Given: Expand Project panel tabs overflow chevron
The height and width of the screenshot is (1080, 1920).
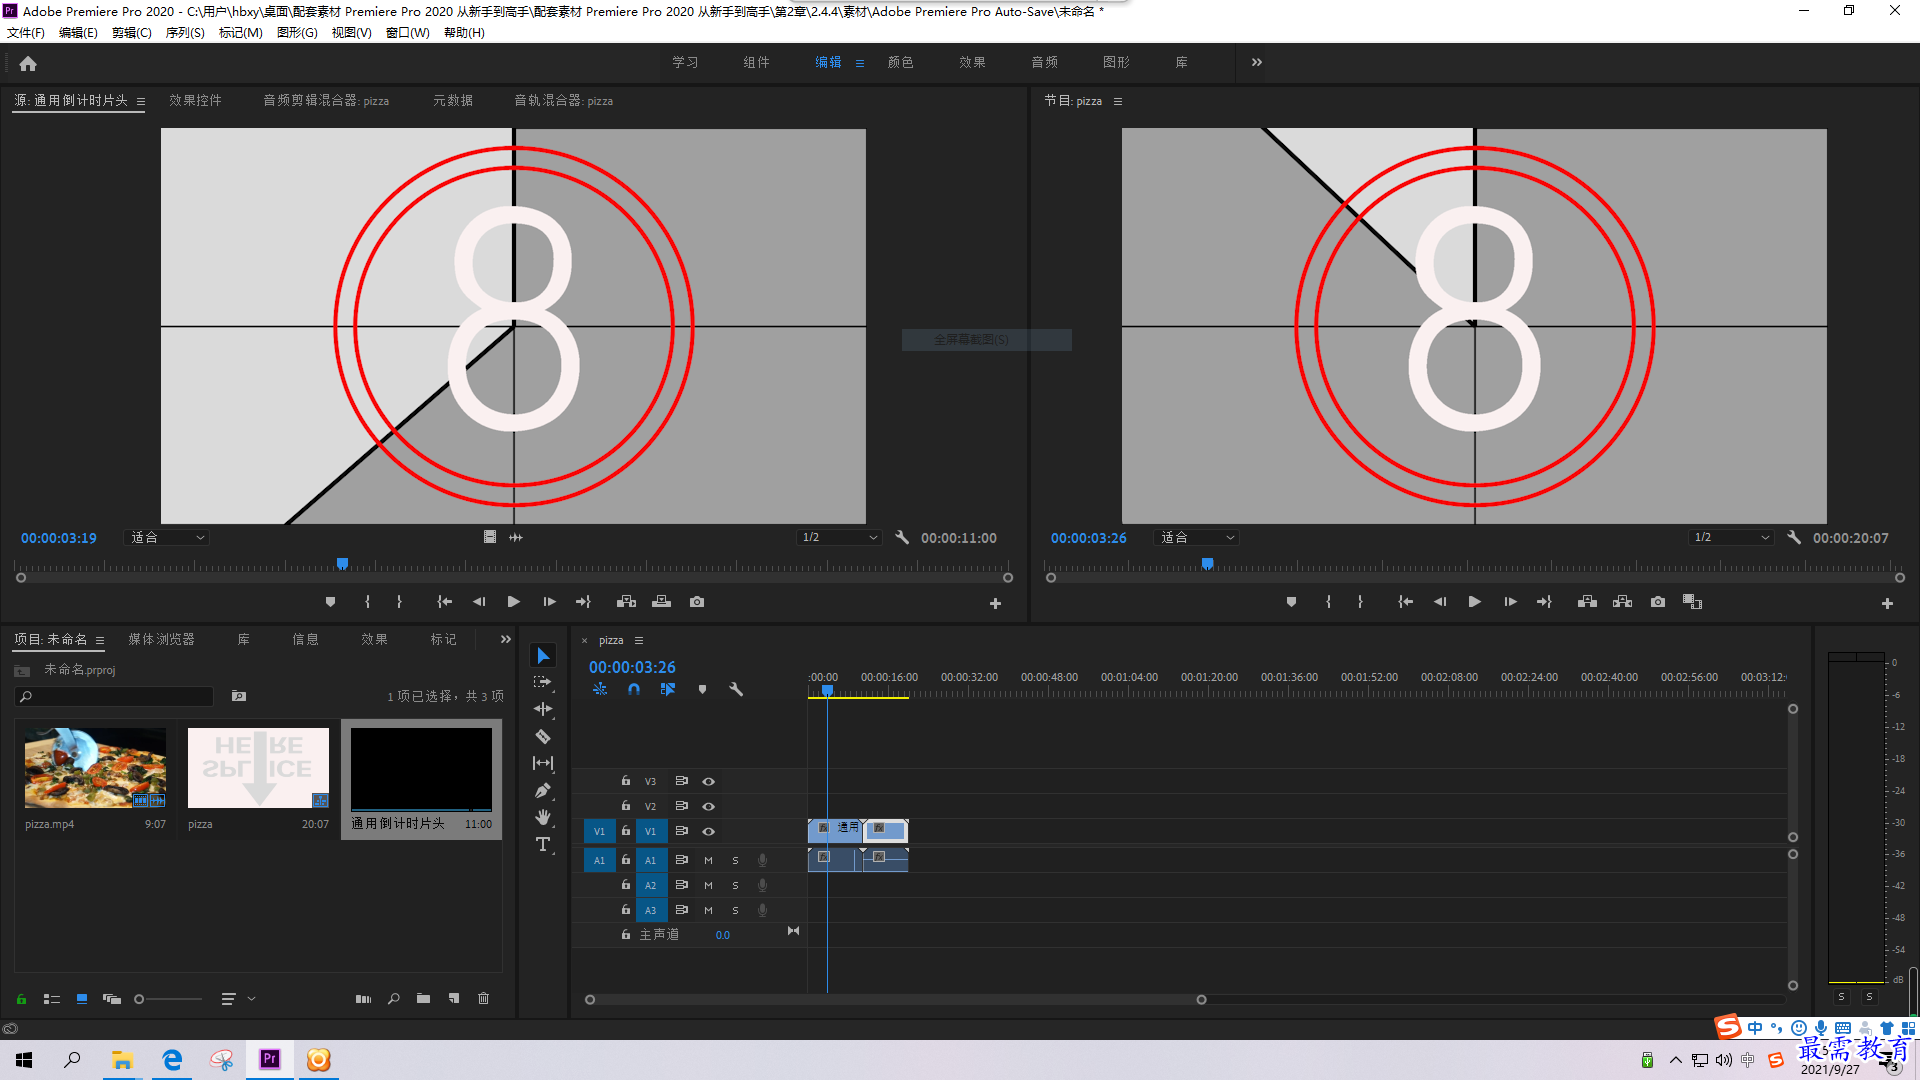Looking at the screenshot, I should click(506, 639).
